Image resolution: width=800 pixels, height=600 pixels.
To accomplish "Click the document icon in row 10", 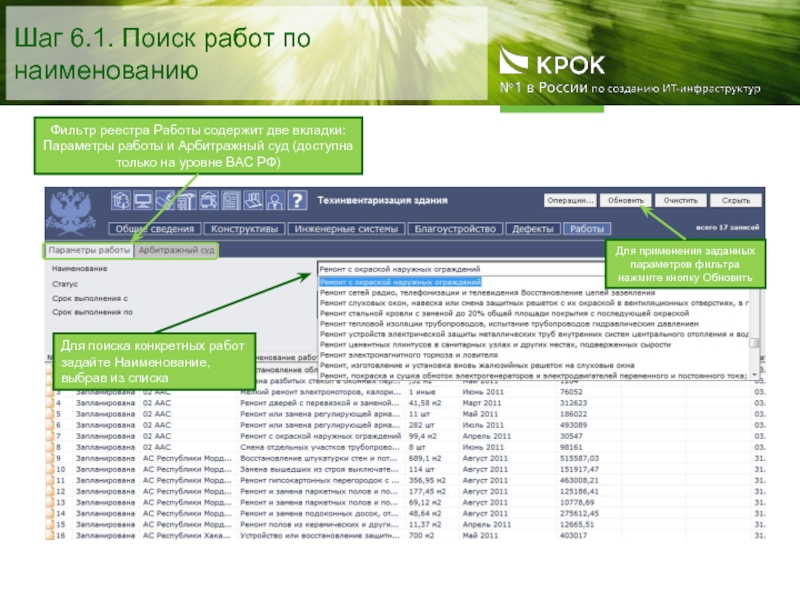I will coord(50,469).
